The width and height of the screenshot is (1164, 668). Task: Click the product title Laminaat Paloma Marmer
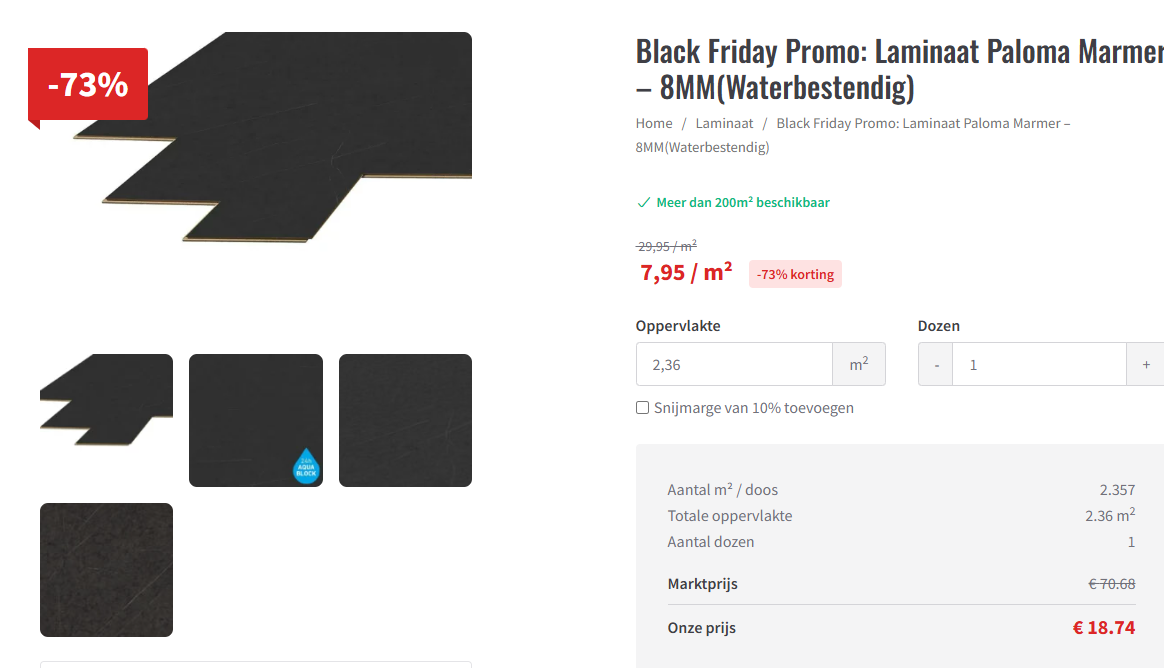pyautogui.click(x=900, y=70)
